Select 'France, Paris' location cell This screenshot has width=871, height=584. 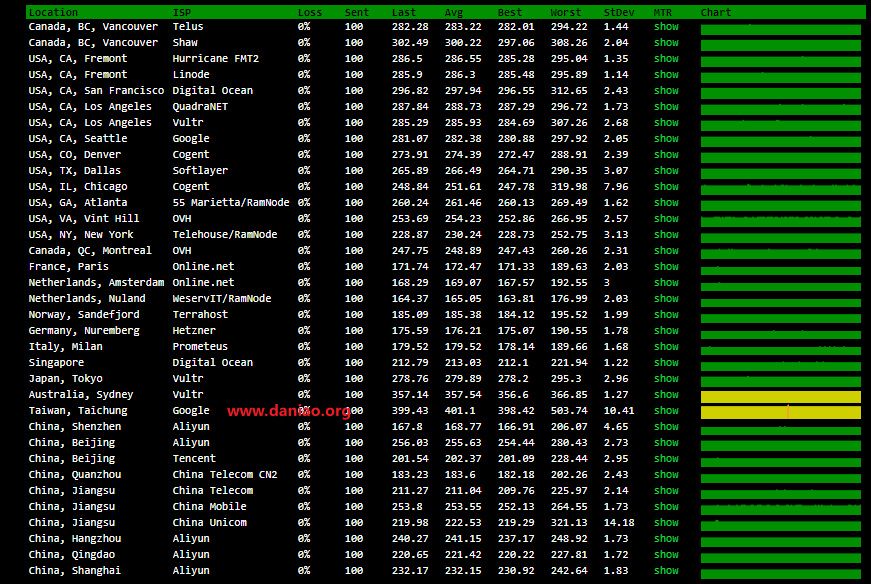(68, 267)
